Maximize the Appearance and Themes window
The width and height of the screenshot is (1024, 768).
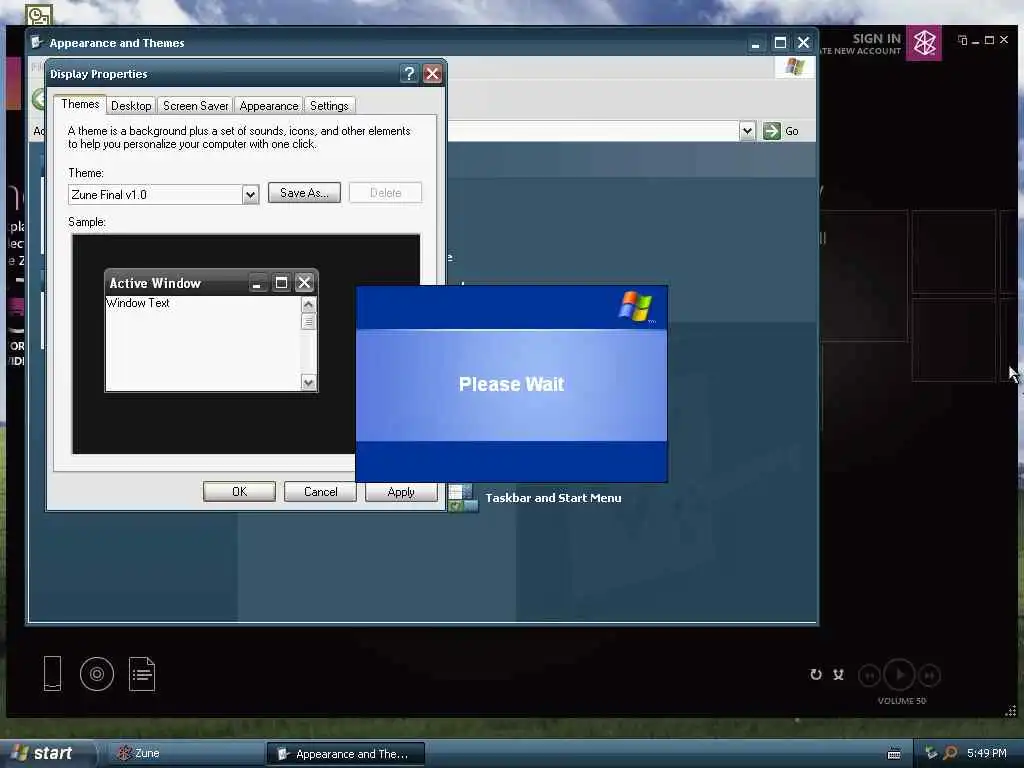pos(780,43)
